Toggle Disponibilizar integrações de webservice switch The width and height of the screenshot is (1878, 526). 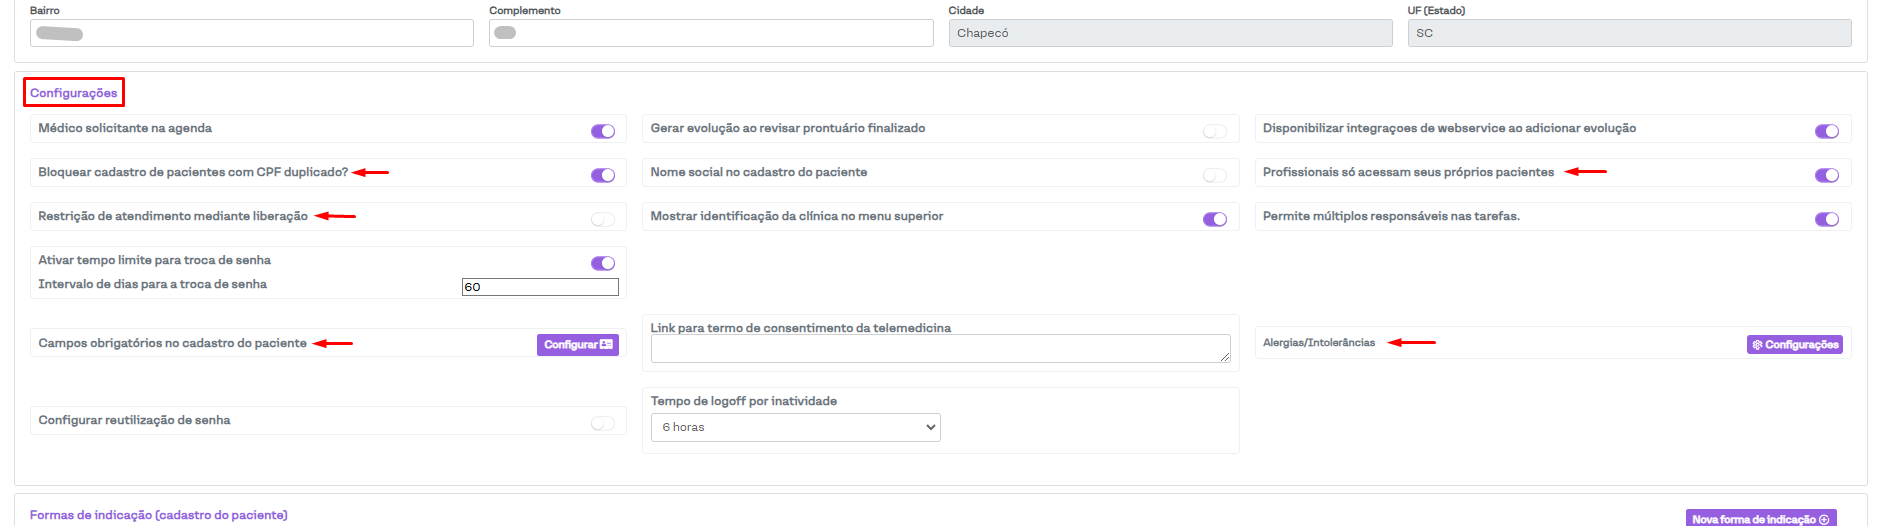tap(1826, 131)
